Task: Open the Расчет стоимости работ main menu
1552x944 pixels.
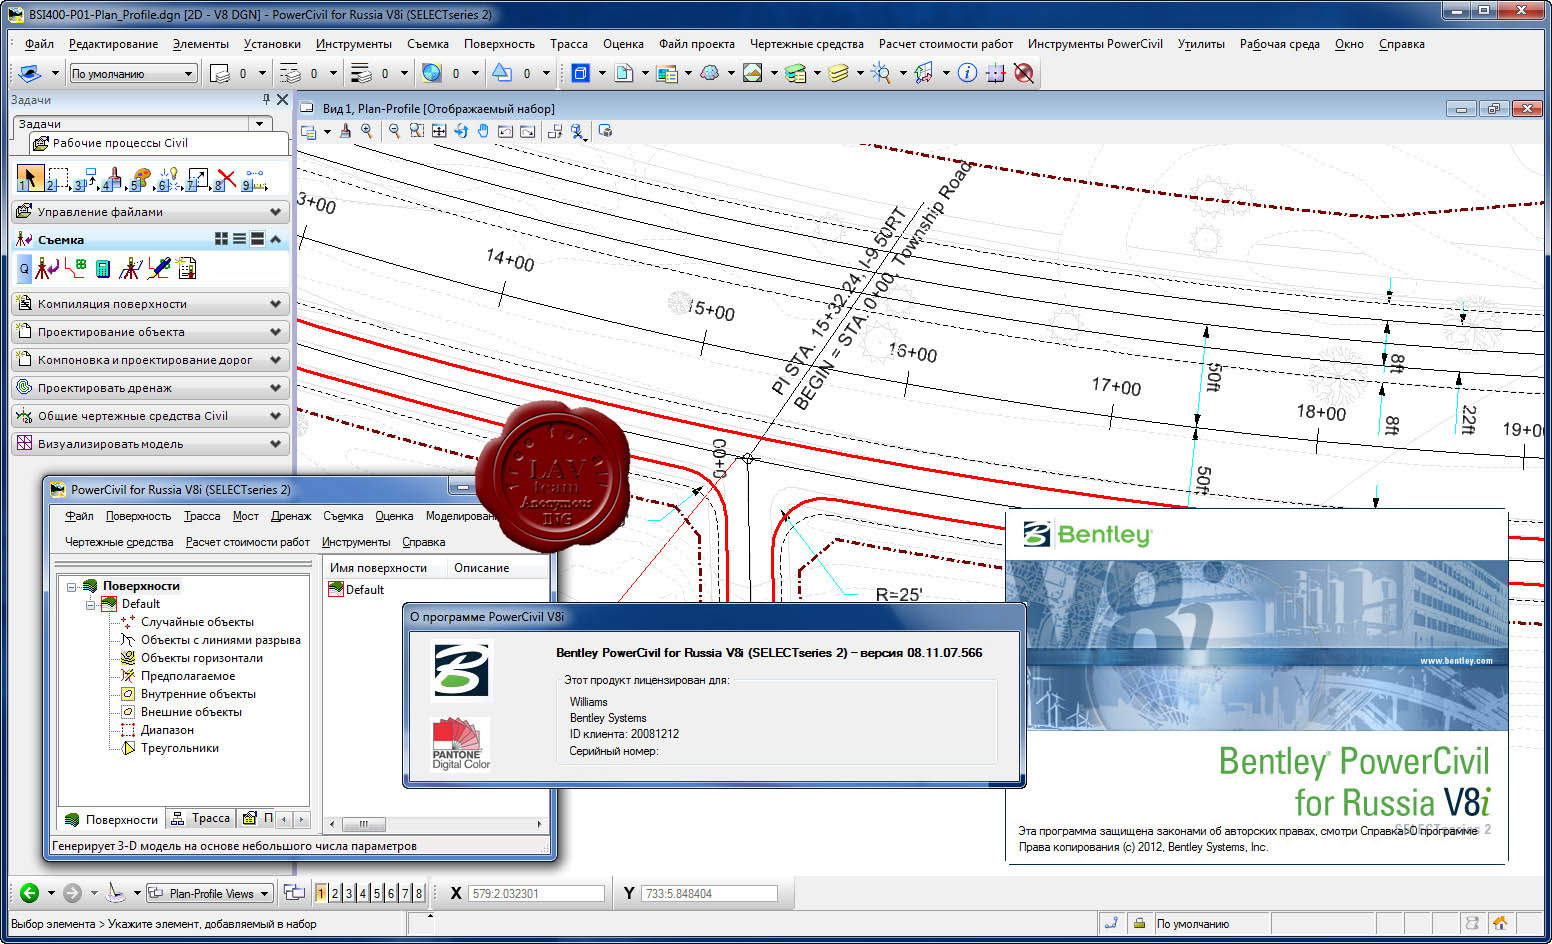Action: pyautogui.click(x=945, y=44)
